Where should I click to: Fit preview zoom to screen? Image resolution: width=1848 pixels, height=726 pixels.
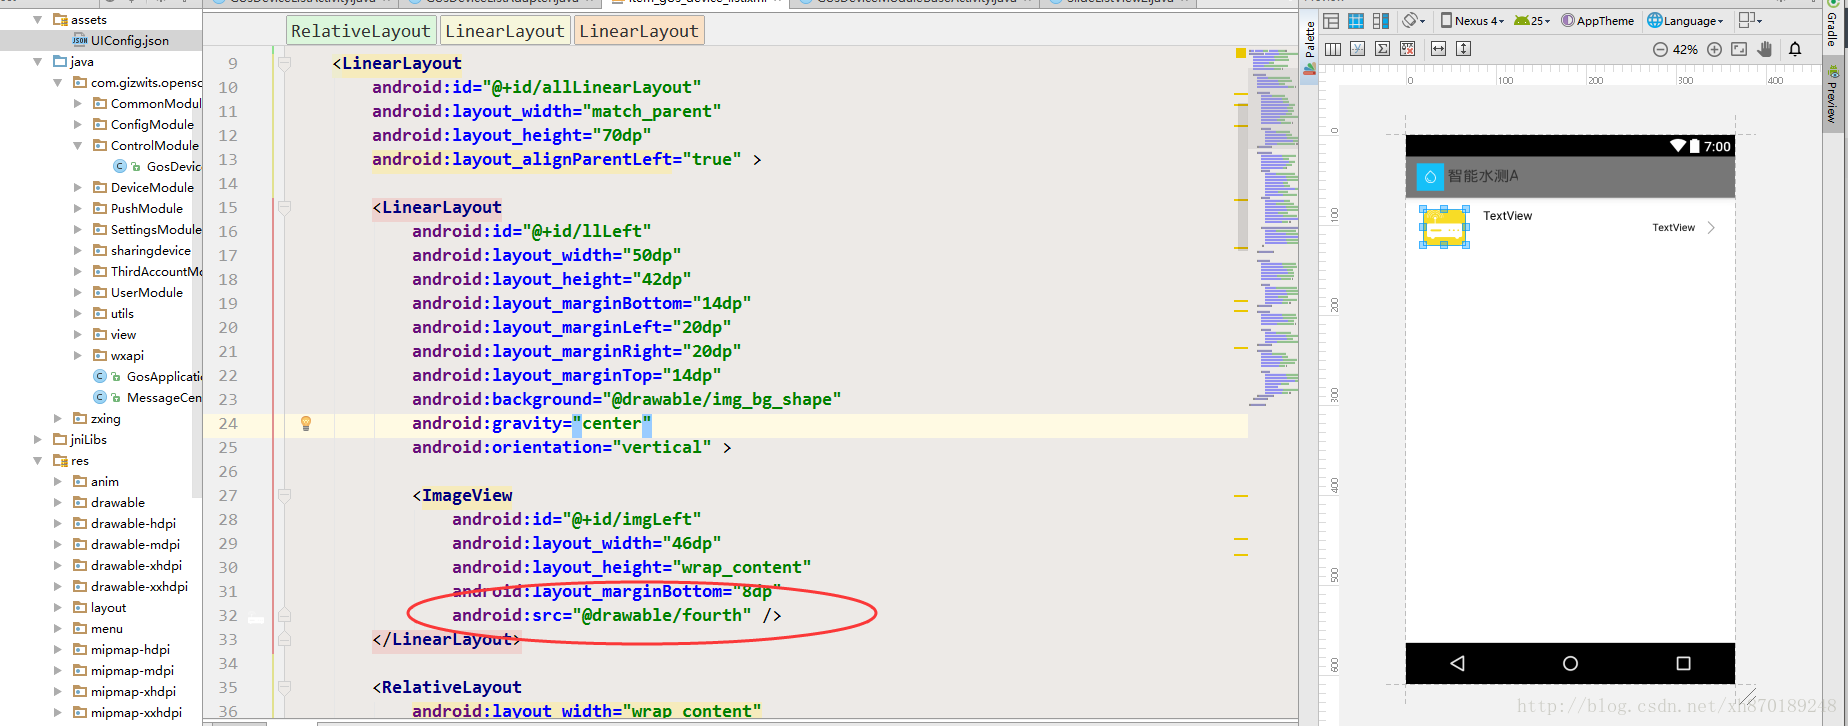pyautogui.click(x=1739, y=50)
